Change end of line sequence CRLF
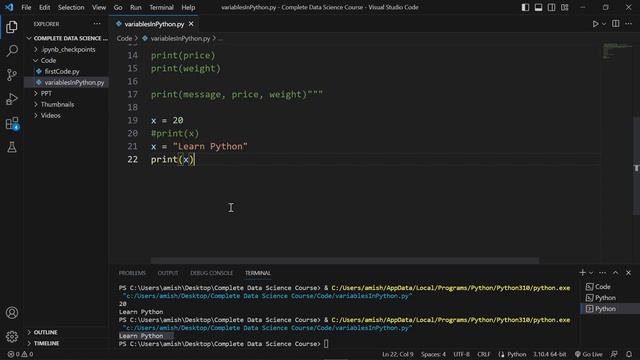The image size is (640, 360). click(484, 354)
